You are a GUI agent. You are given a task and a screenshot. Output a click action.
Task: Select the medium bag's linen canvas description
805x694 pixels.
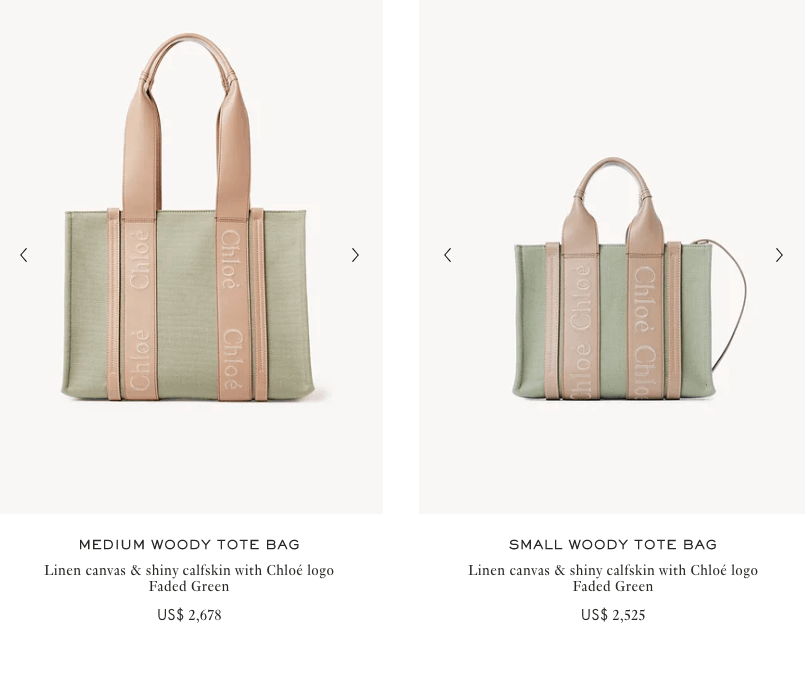(x=189, y=570)
